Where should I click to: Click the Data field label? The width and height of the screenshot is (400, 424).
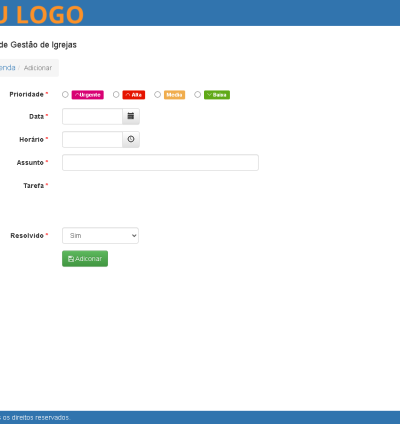(x=37, y=117)
